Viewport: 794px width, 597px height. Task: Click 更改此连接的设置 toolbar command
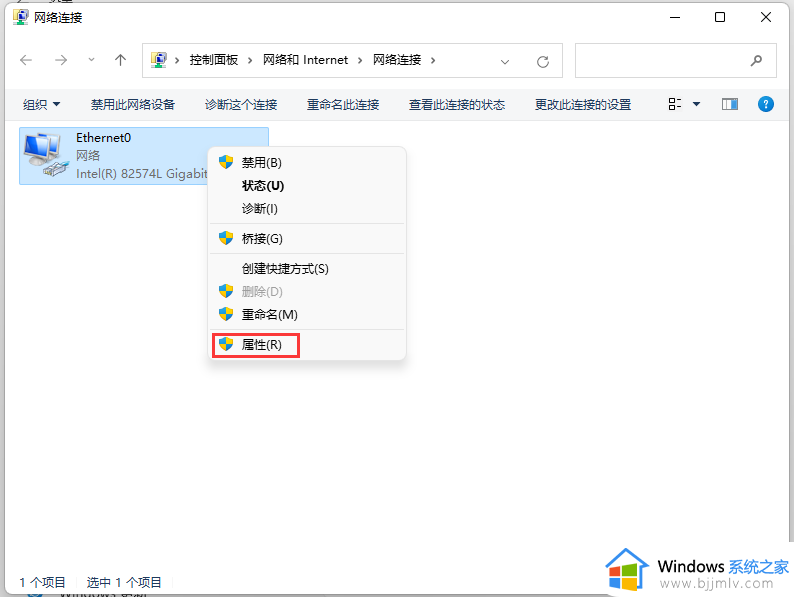583,105
